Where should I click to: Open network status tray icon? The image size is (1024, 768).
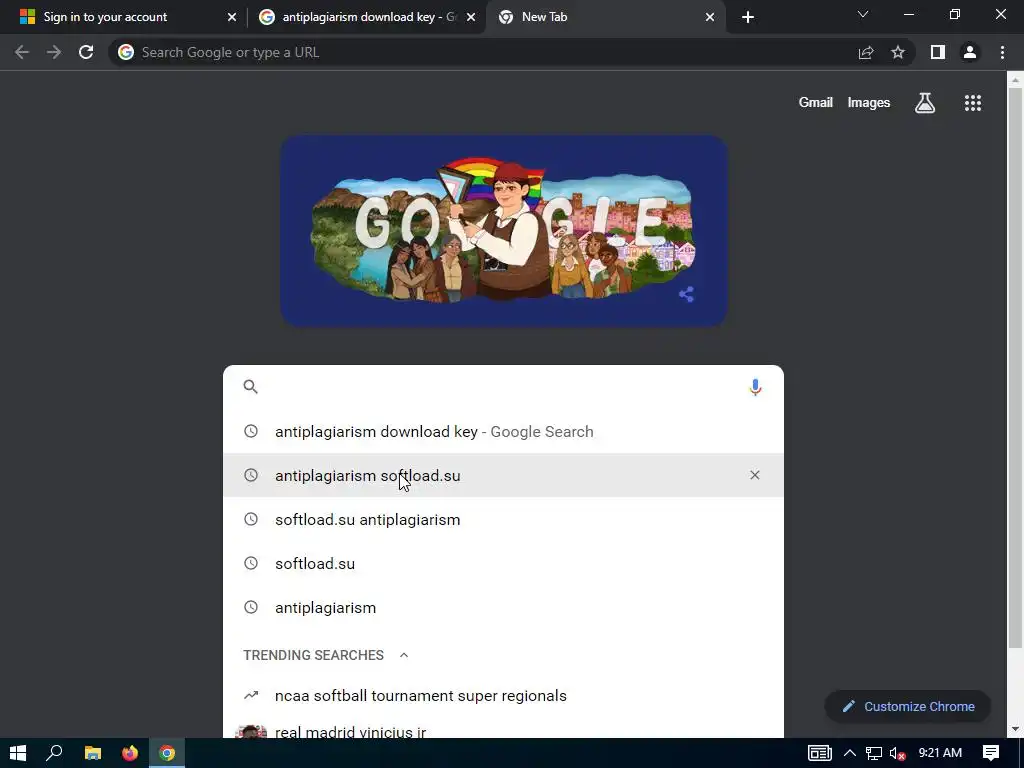click(874, 753)
